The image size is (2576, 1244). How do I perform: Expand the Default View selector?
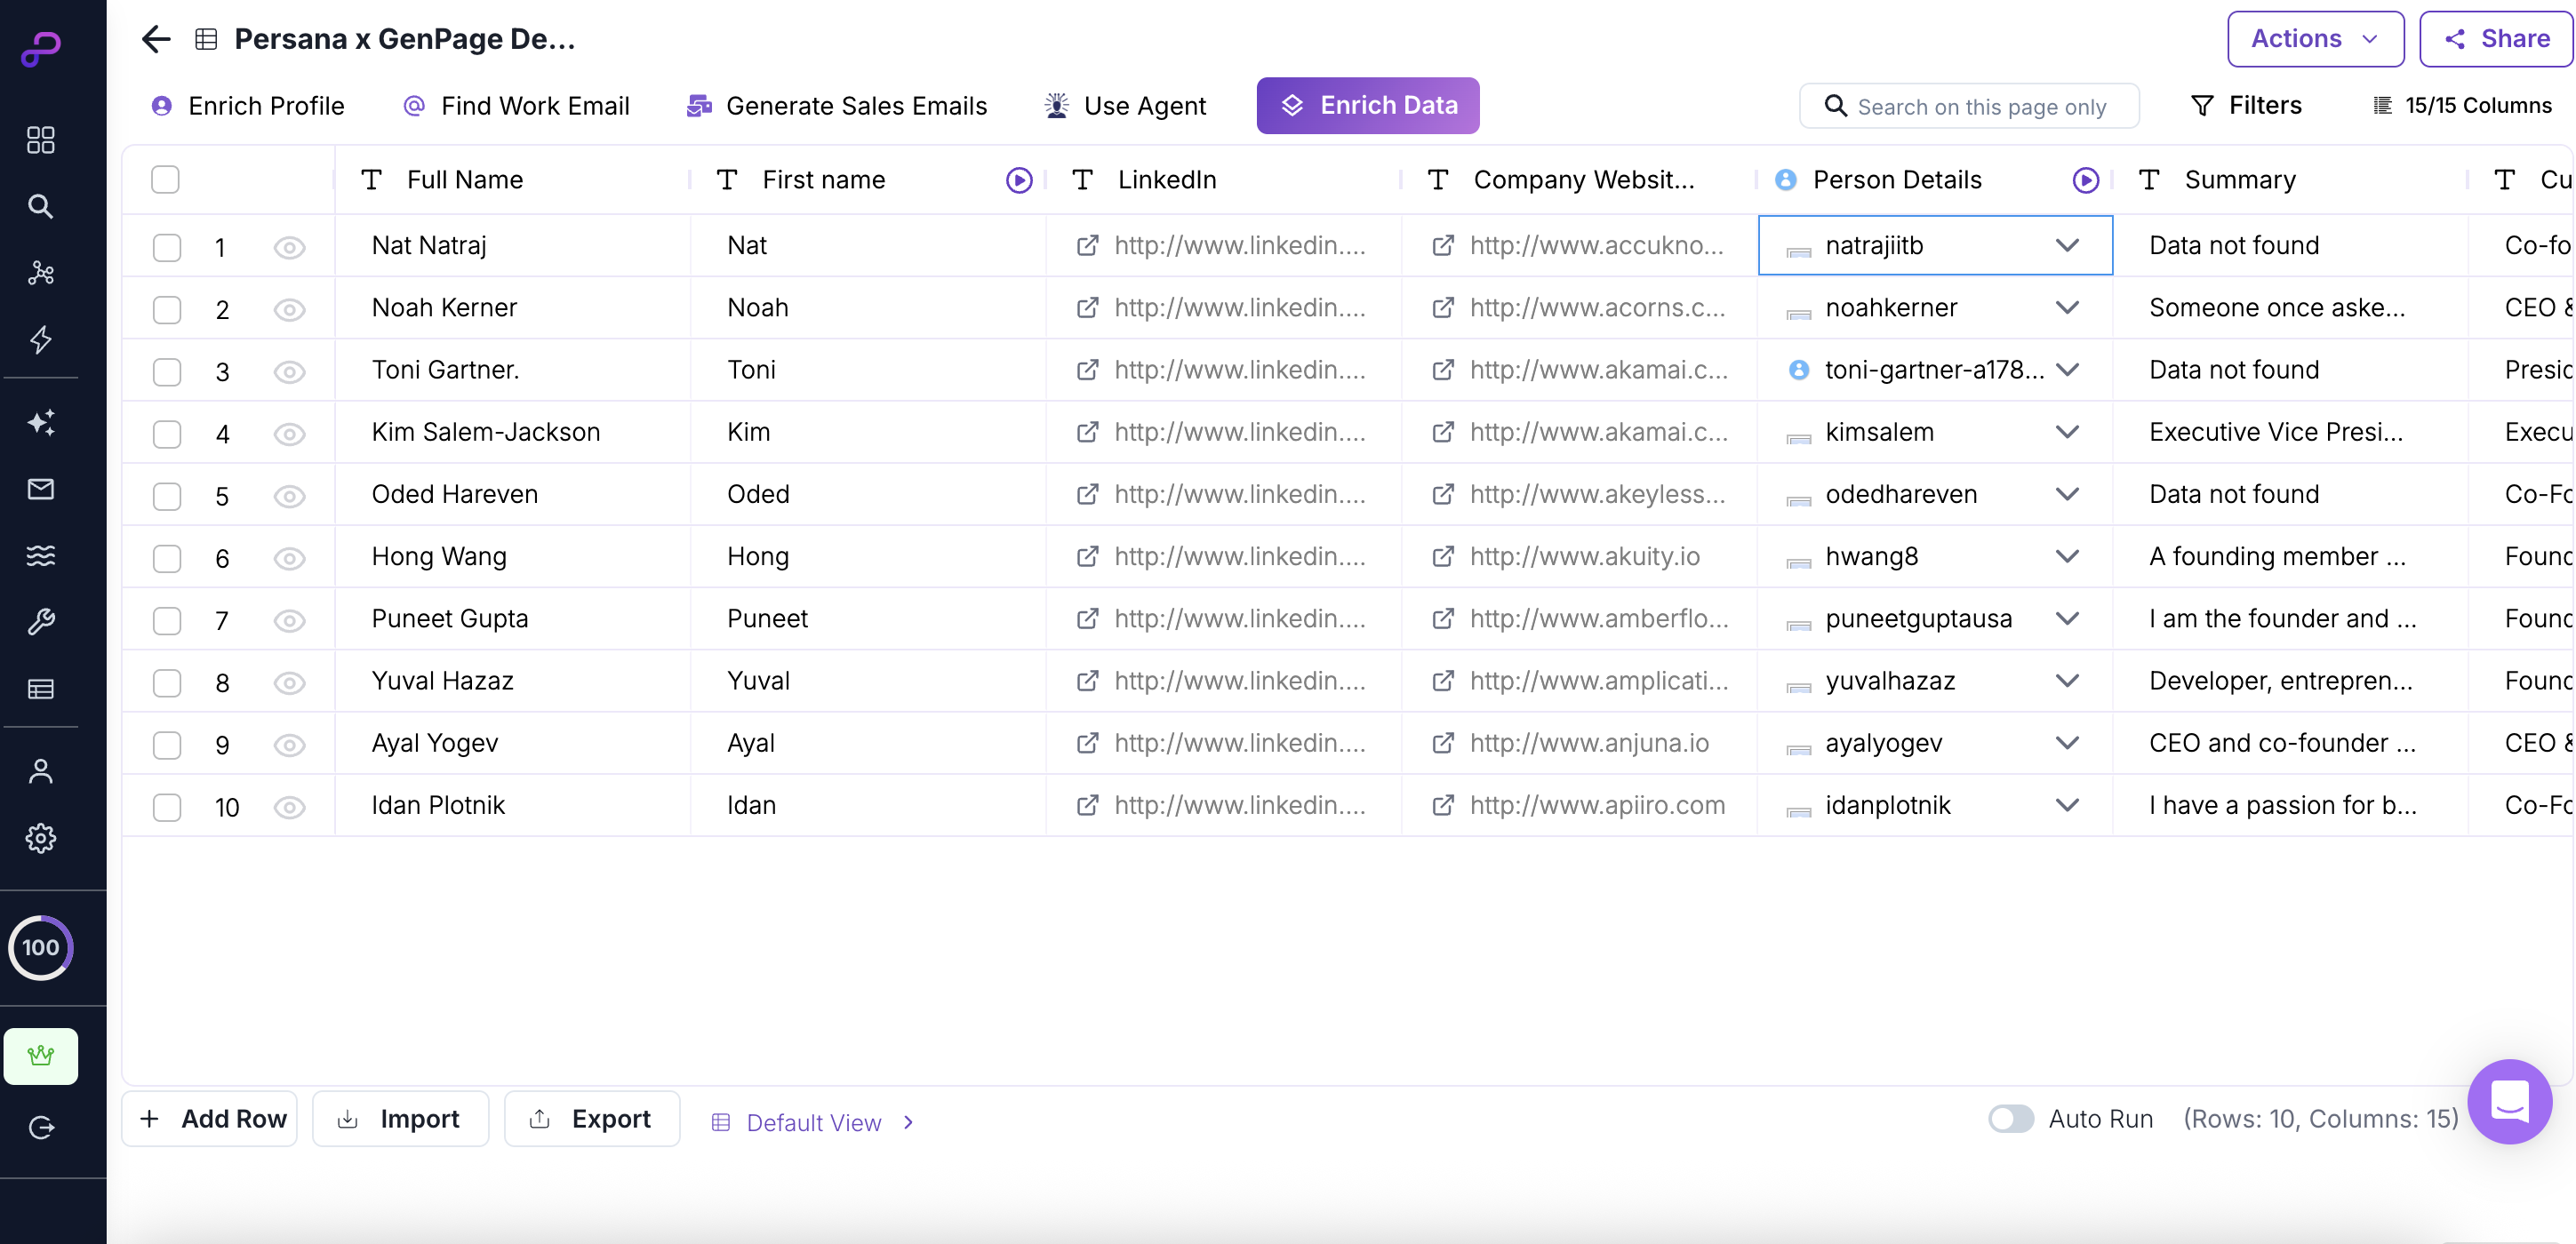(813, 1122)
